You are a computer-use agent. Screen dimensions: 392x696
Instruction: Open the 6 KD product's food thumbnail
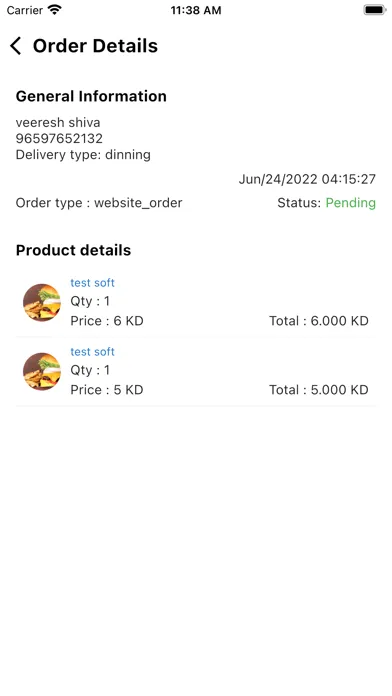coord(42,302)
